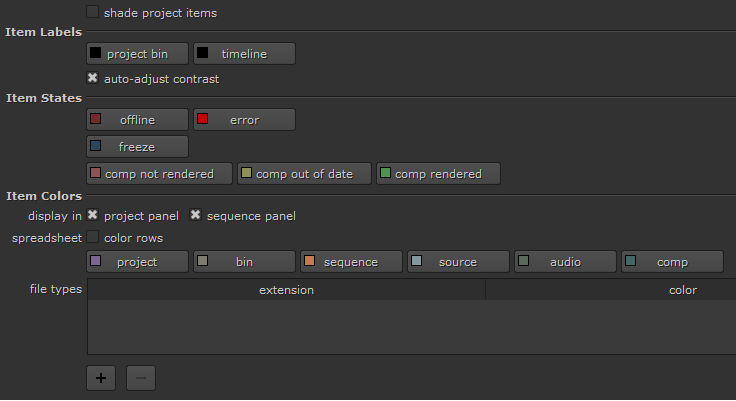Click the color column header

click(682, 290)
